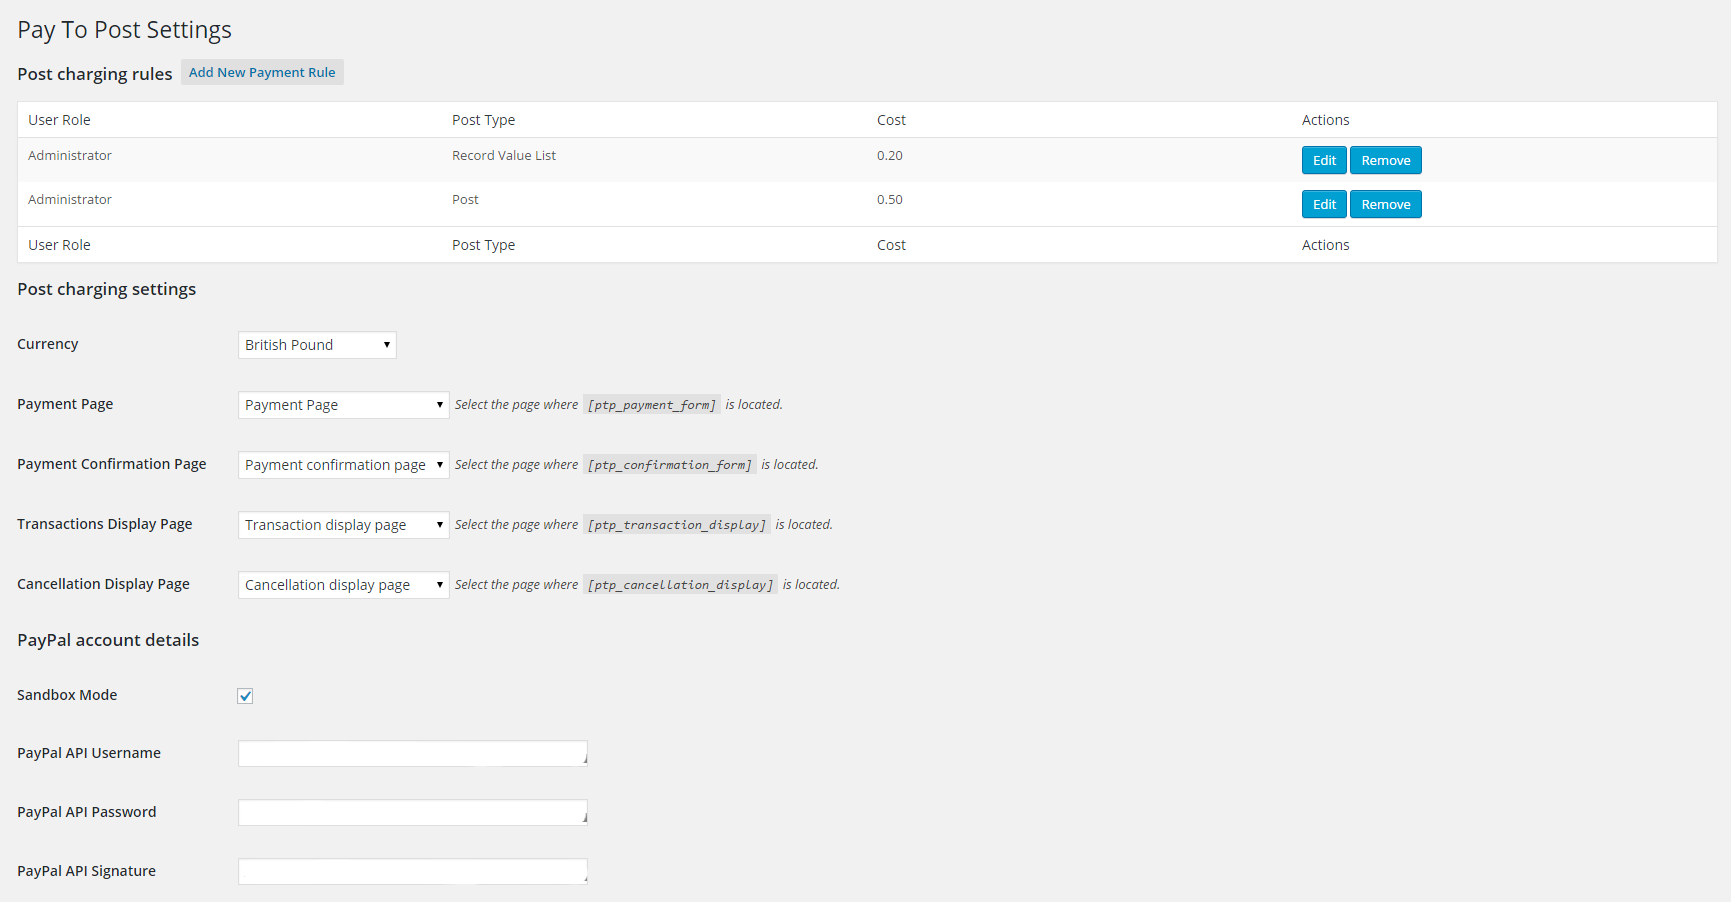Click the [ptp_transaction_display] shortcode text
This screenshot has width=1731, height=902.
pos(677,525)
